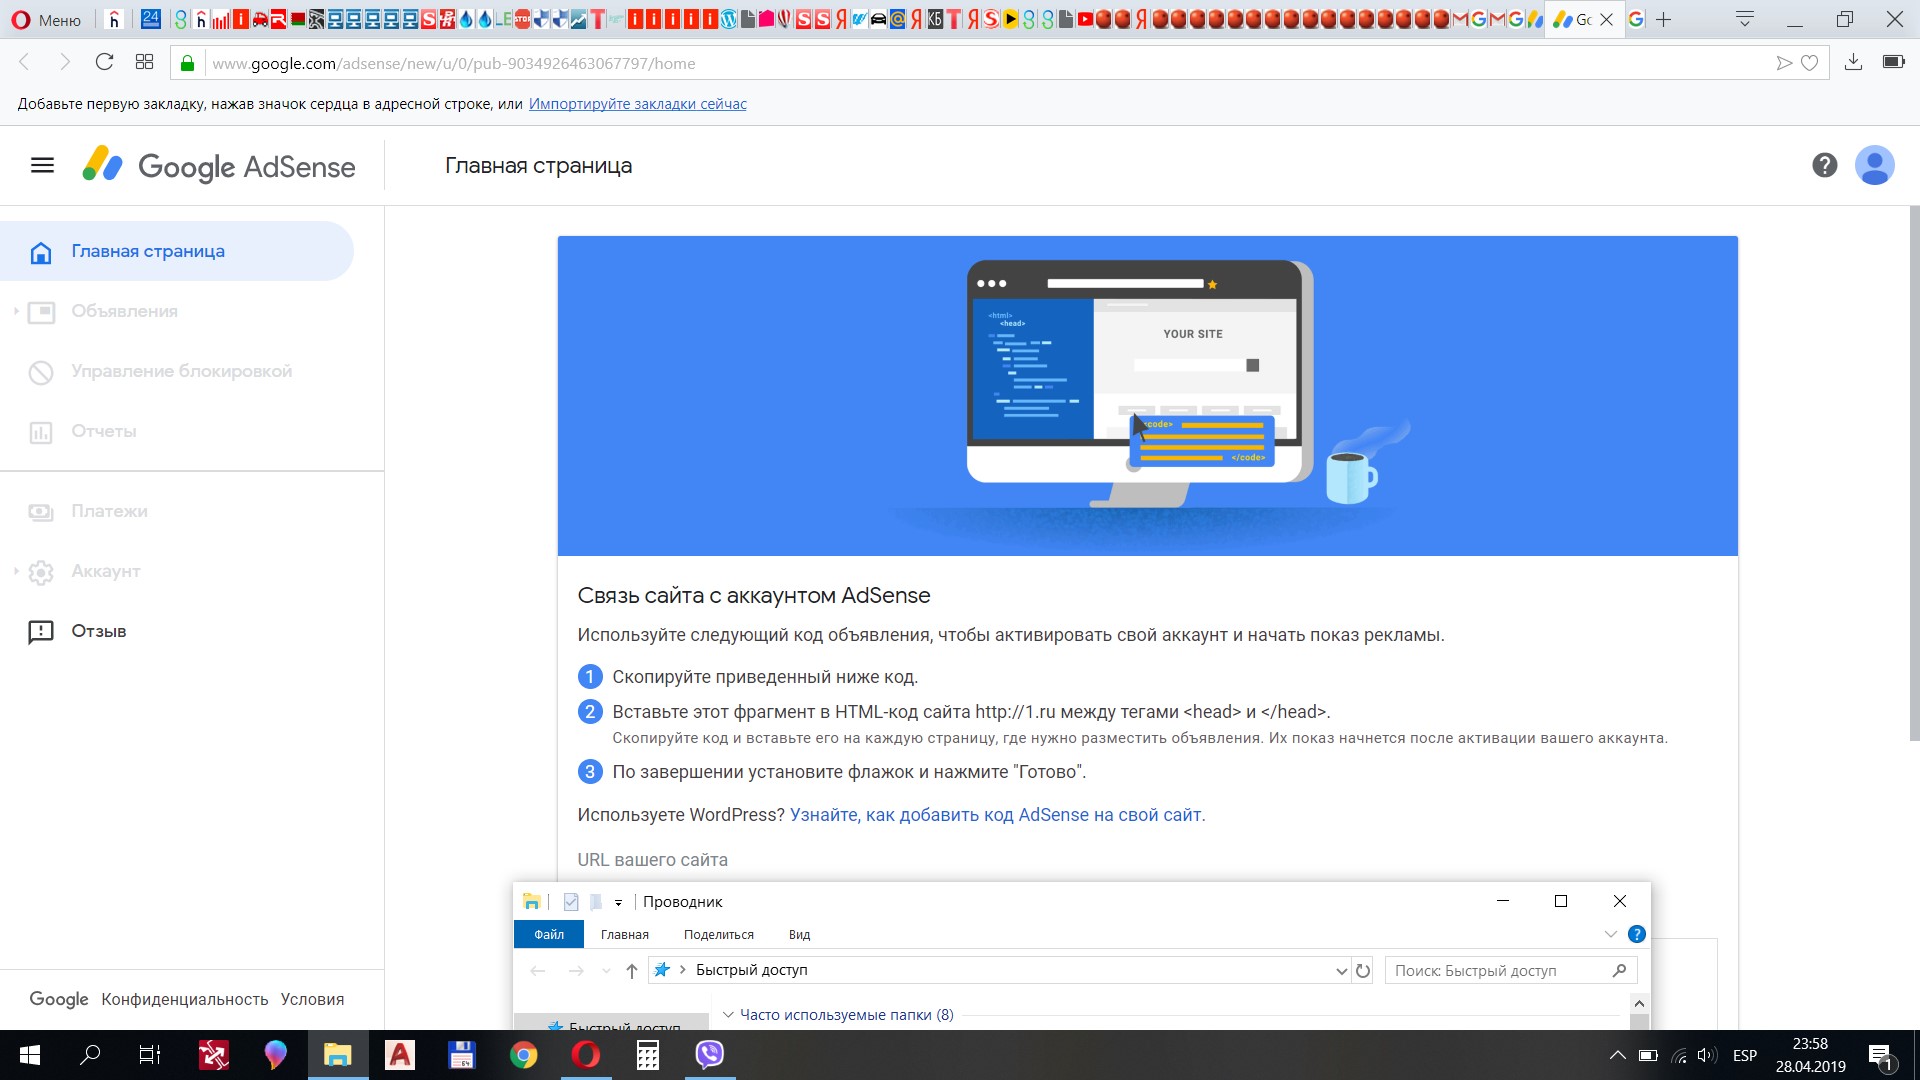Screen dimensions: 1920x1080
Task: Click properties icon in Проводник title bar
Action: 571,902
